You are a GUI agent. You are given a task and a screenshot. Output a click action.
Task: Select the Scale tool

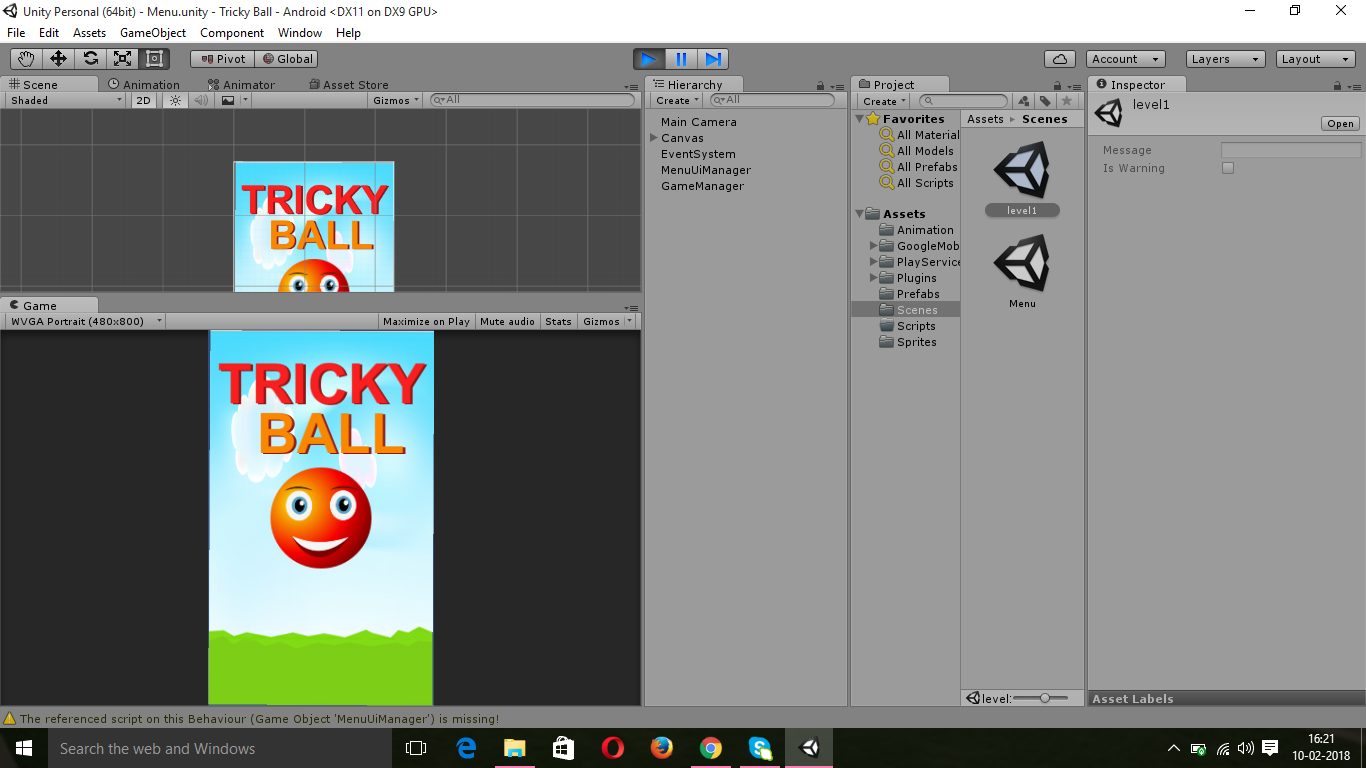click(x=122, y=59)
